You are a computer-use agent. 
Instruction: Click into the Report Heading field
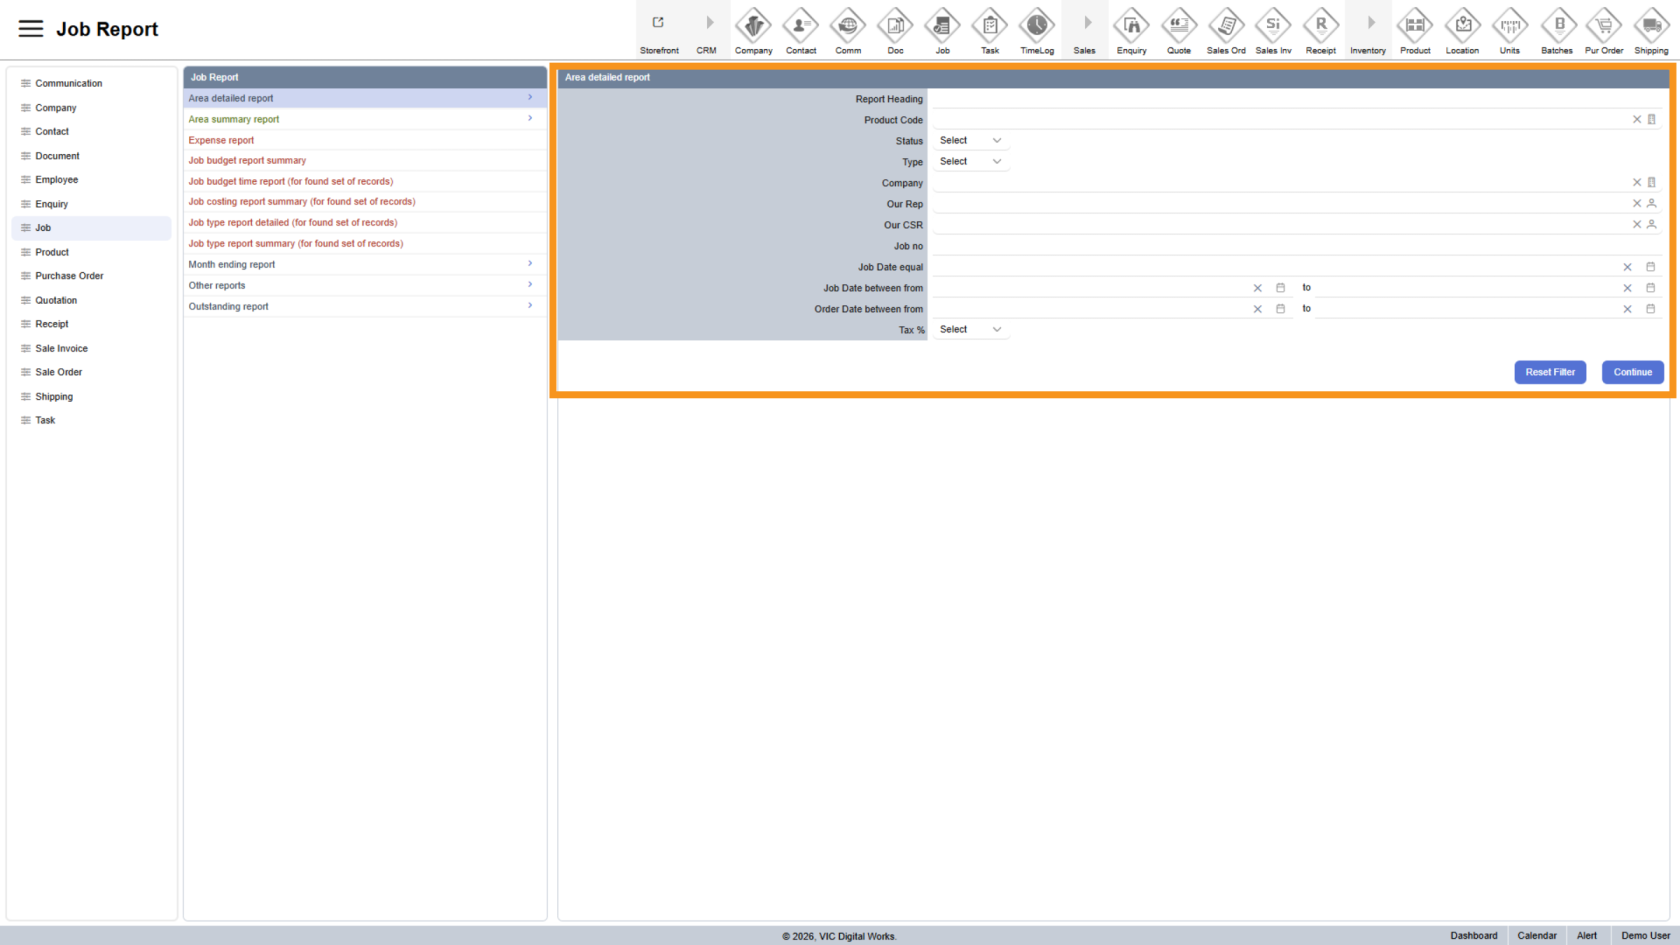(1295, 99)
